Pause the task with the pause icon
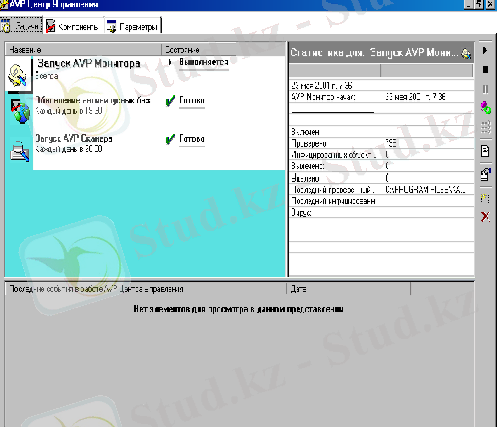The image size is (497, 427). 485,89
